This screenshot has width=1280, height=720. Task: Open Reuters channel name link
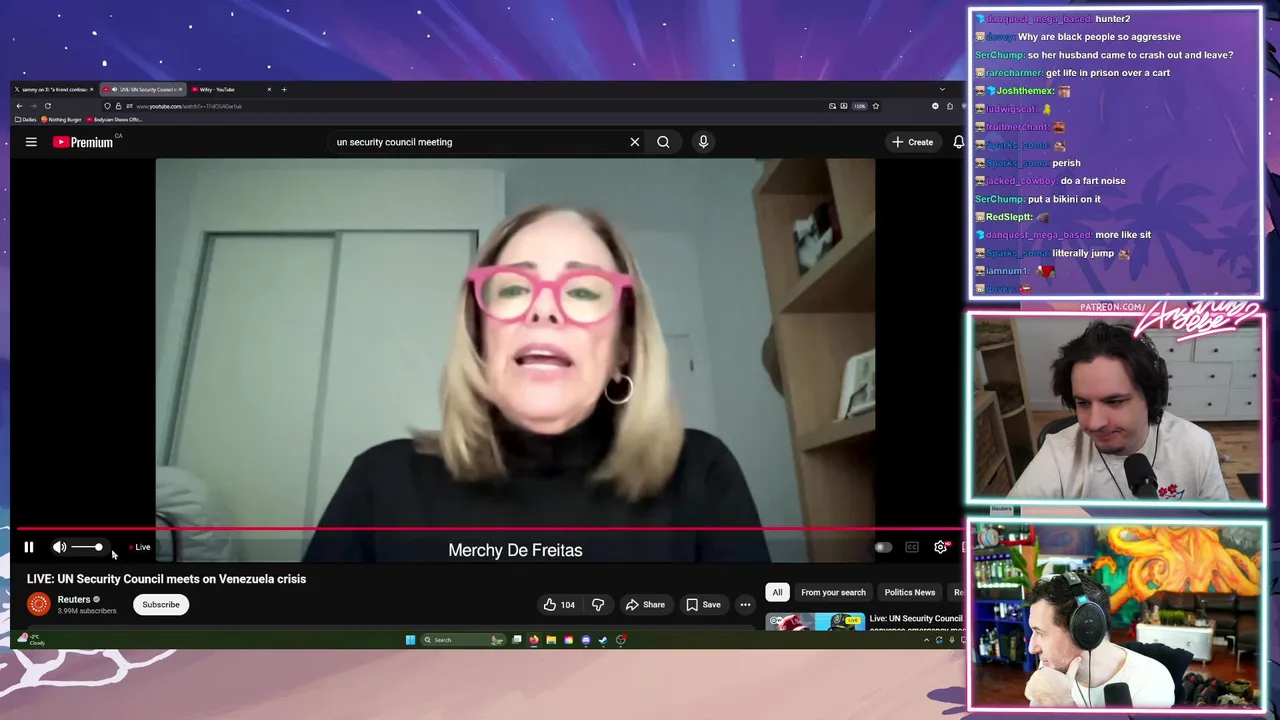74,599
